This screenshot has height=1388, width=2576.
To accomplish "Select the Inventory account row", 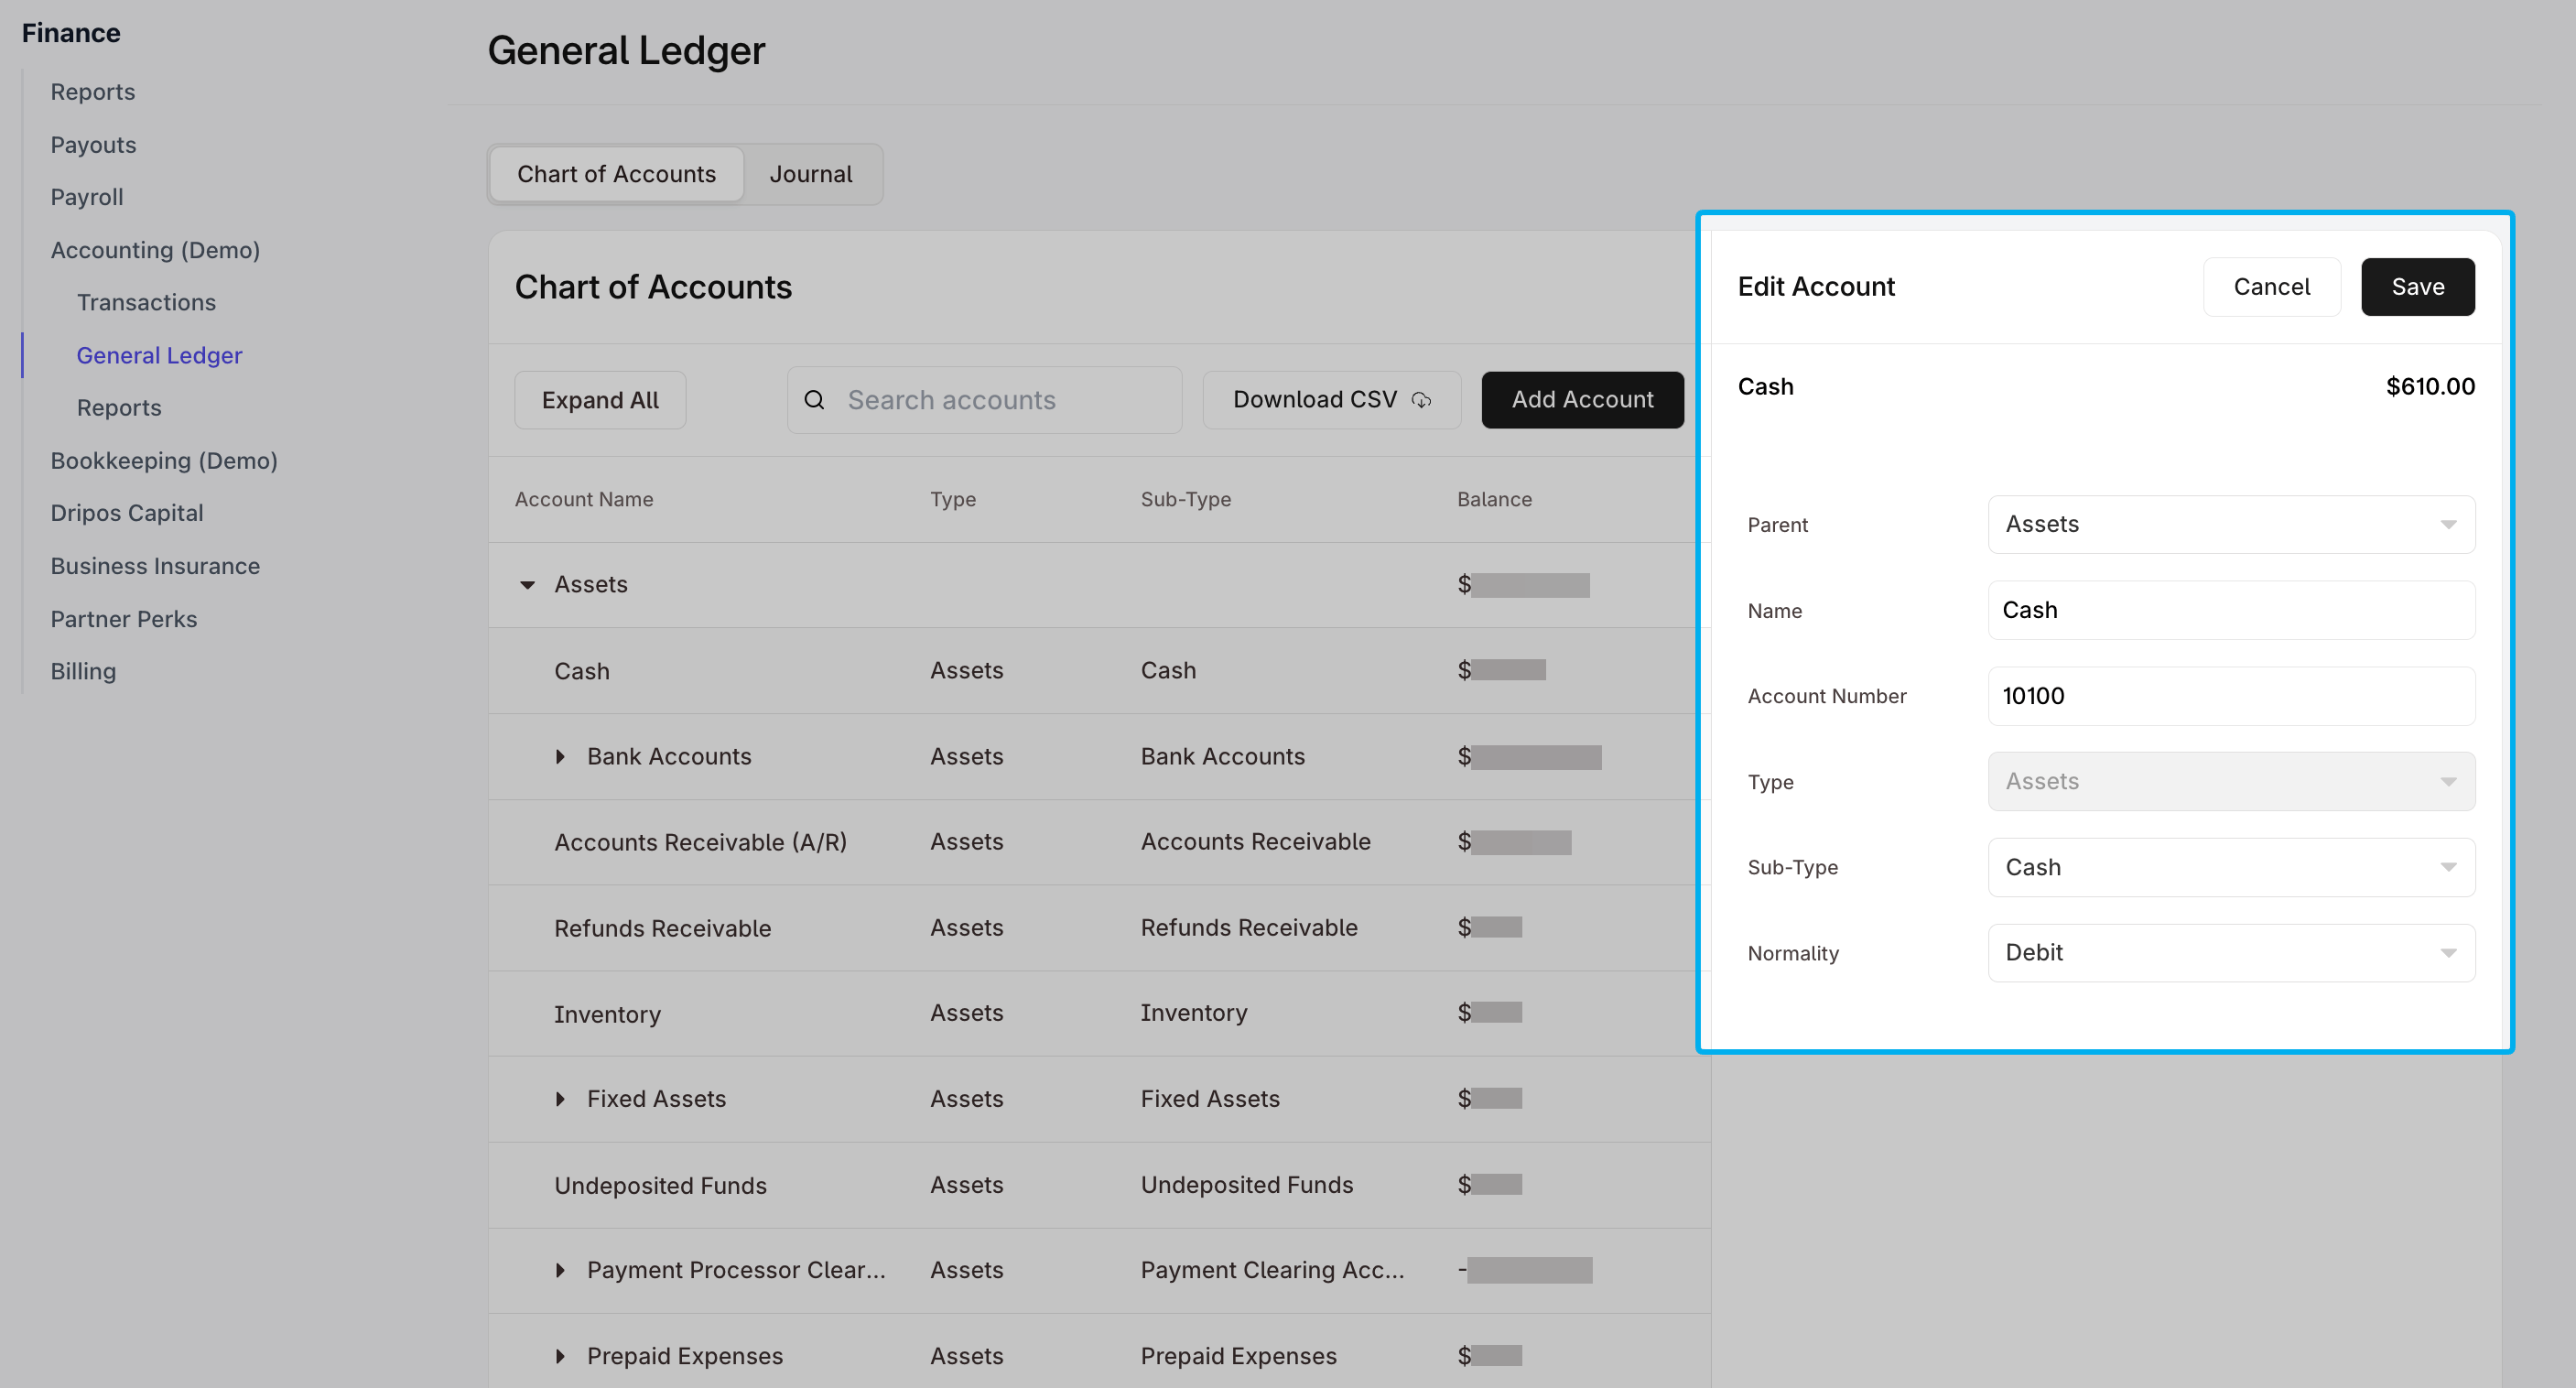I will tap(1099, 1014).
